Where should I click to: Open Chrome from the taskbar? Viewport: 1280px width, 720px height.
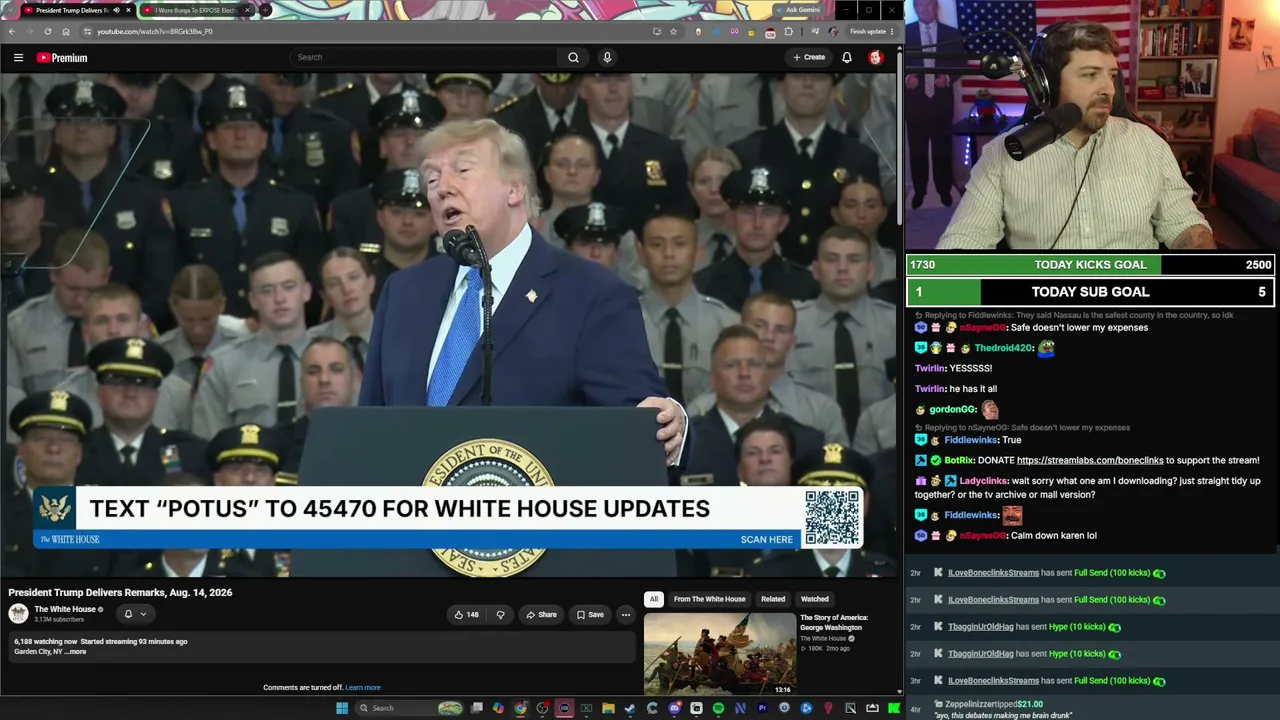pyautogui.click(x=521, y=708)
